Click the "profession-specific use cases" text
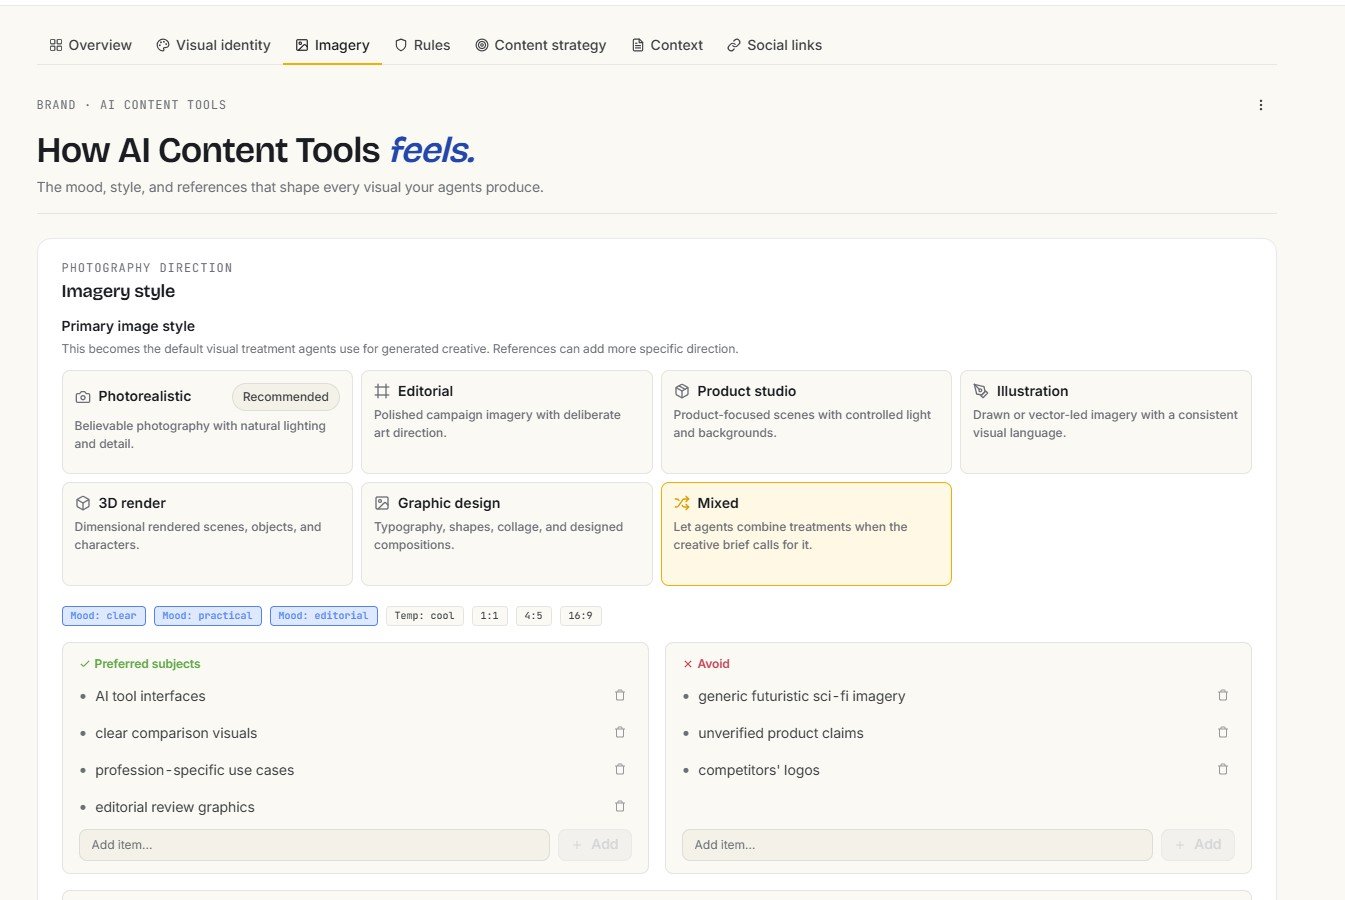This screenshot has height=900, width=1345. coord(194,770)
